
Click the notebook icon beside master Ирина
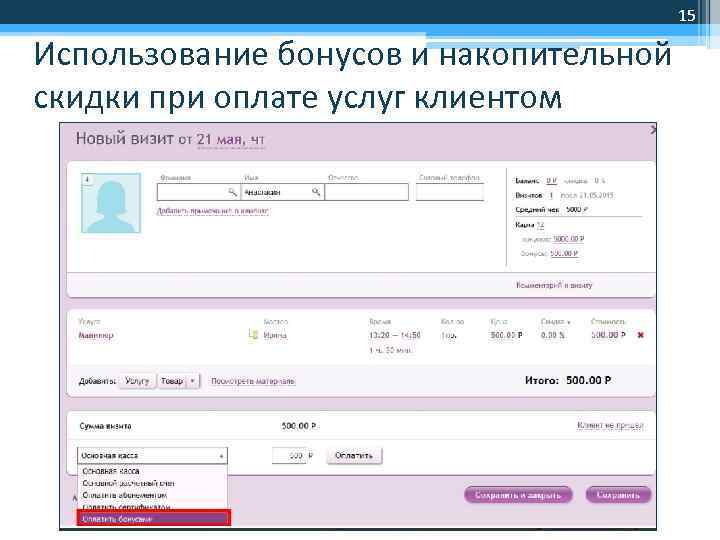click(253, 335)
